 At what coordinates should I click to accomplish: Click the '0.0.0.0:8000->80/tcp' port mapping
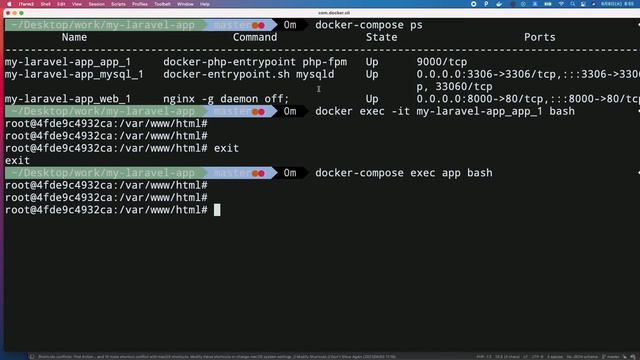(x=480, y=99)
